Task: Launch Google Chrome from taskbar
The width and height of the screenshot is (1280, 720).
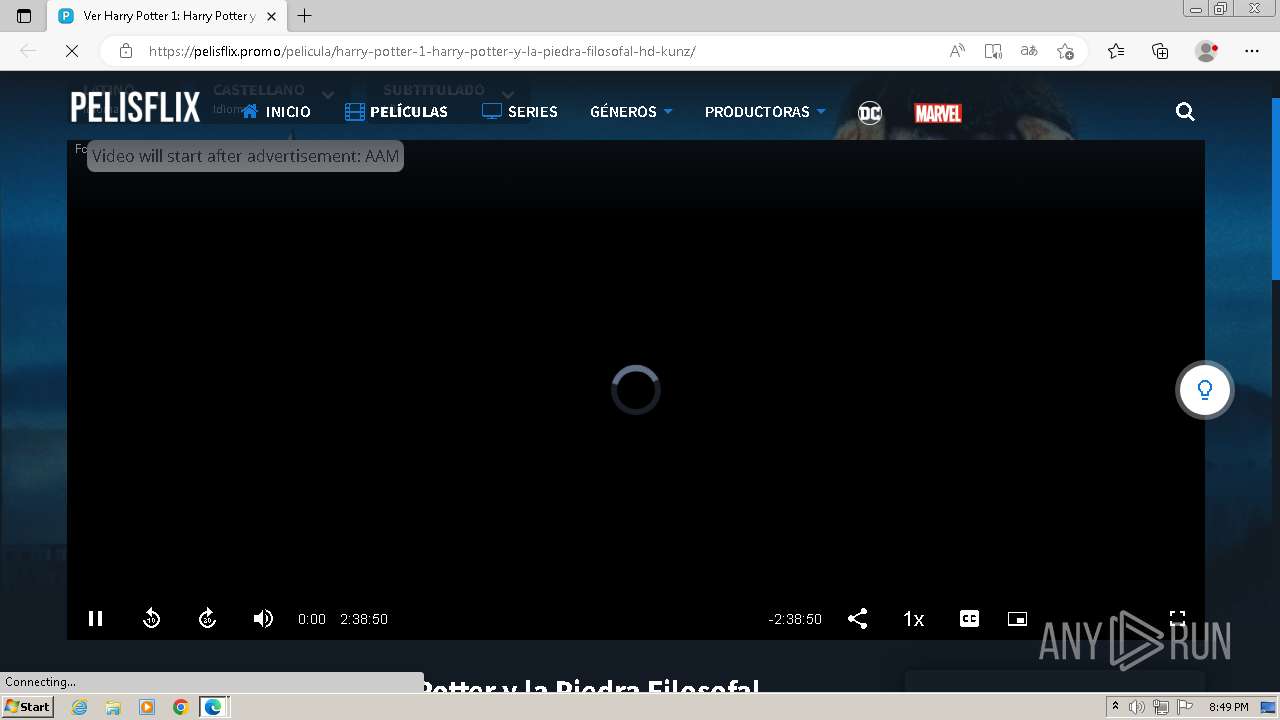Action: point(180,707)
